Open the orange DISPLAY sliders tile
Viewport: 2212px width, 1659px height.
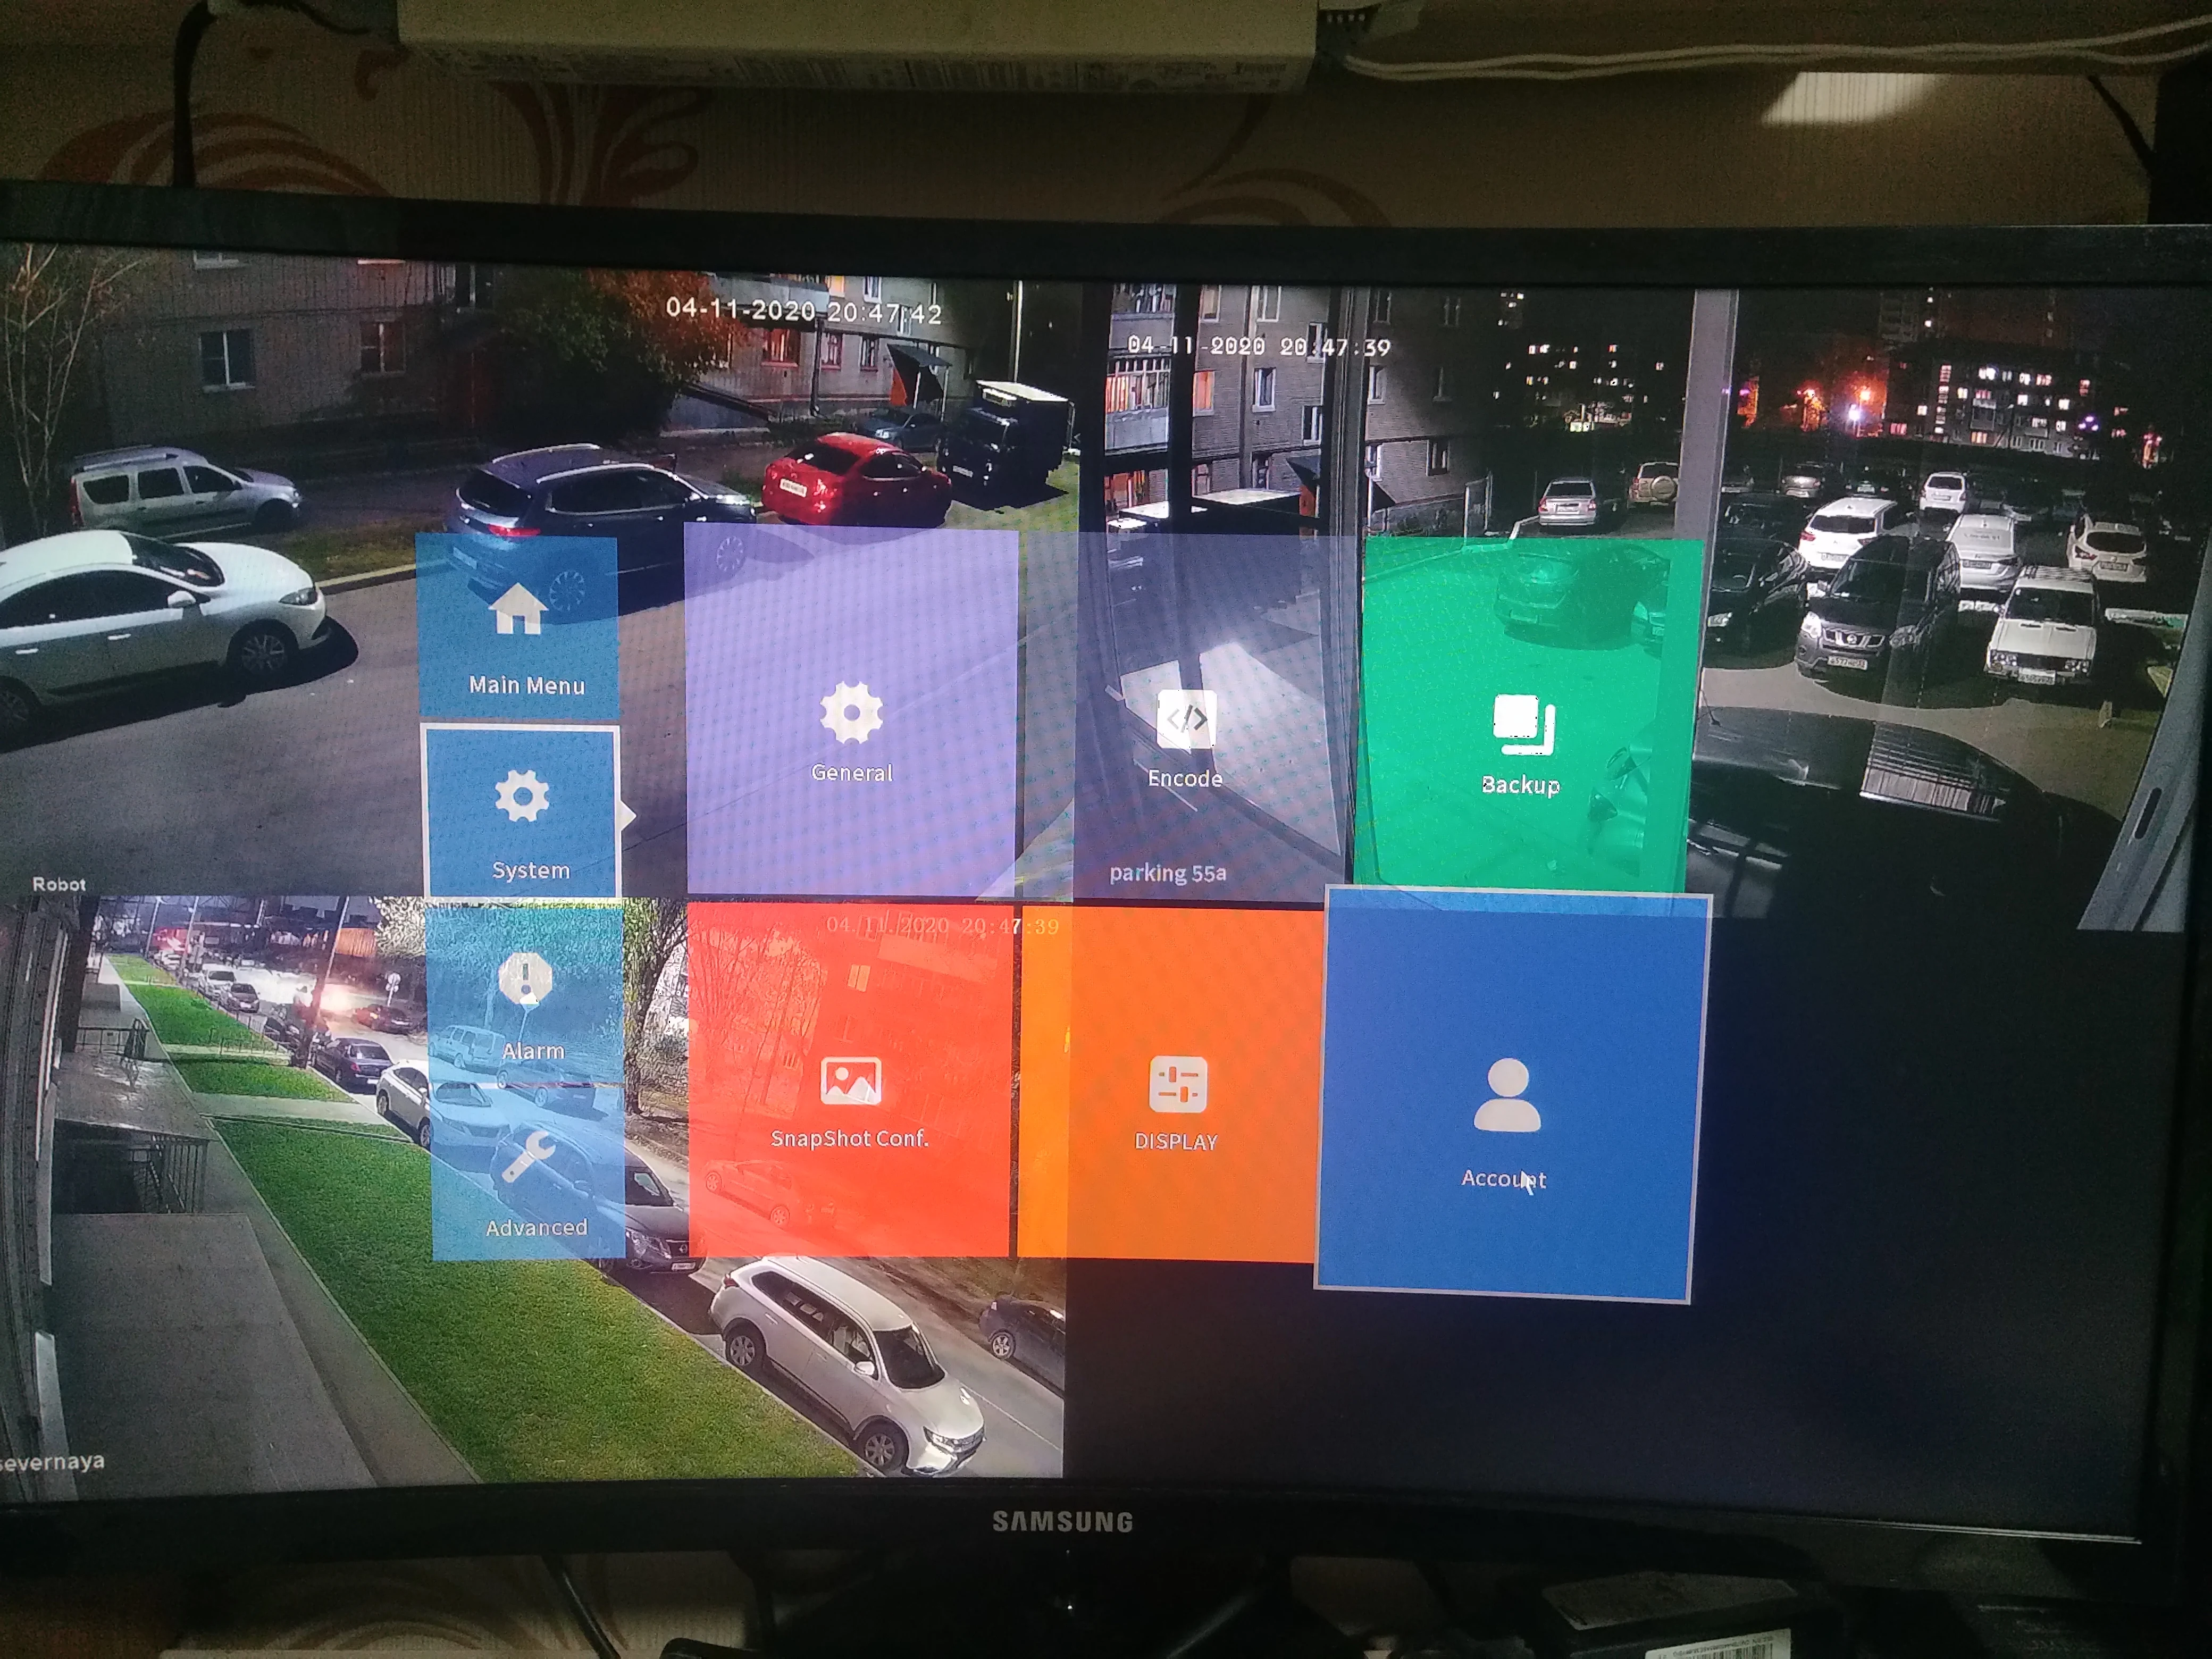click(1178, 1084)
